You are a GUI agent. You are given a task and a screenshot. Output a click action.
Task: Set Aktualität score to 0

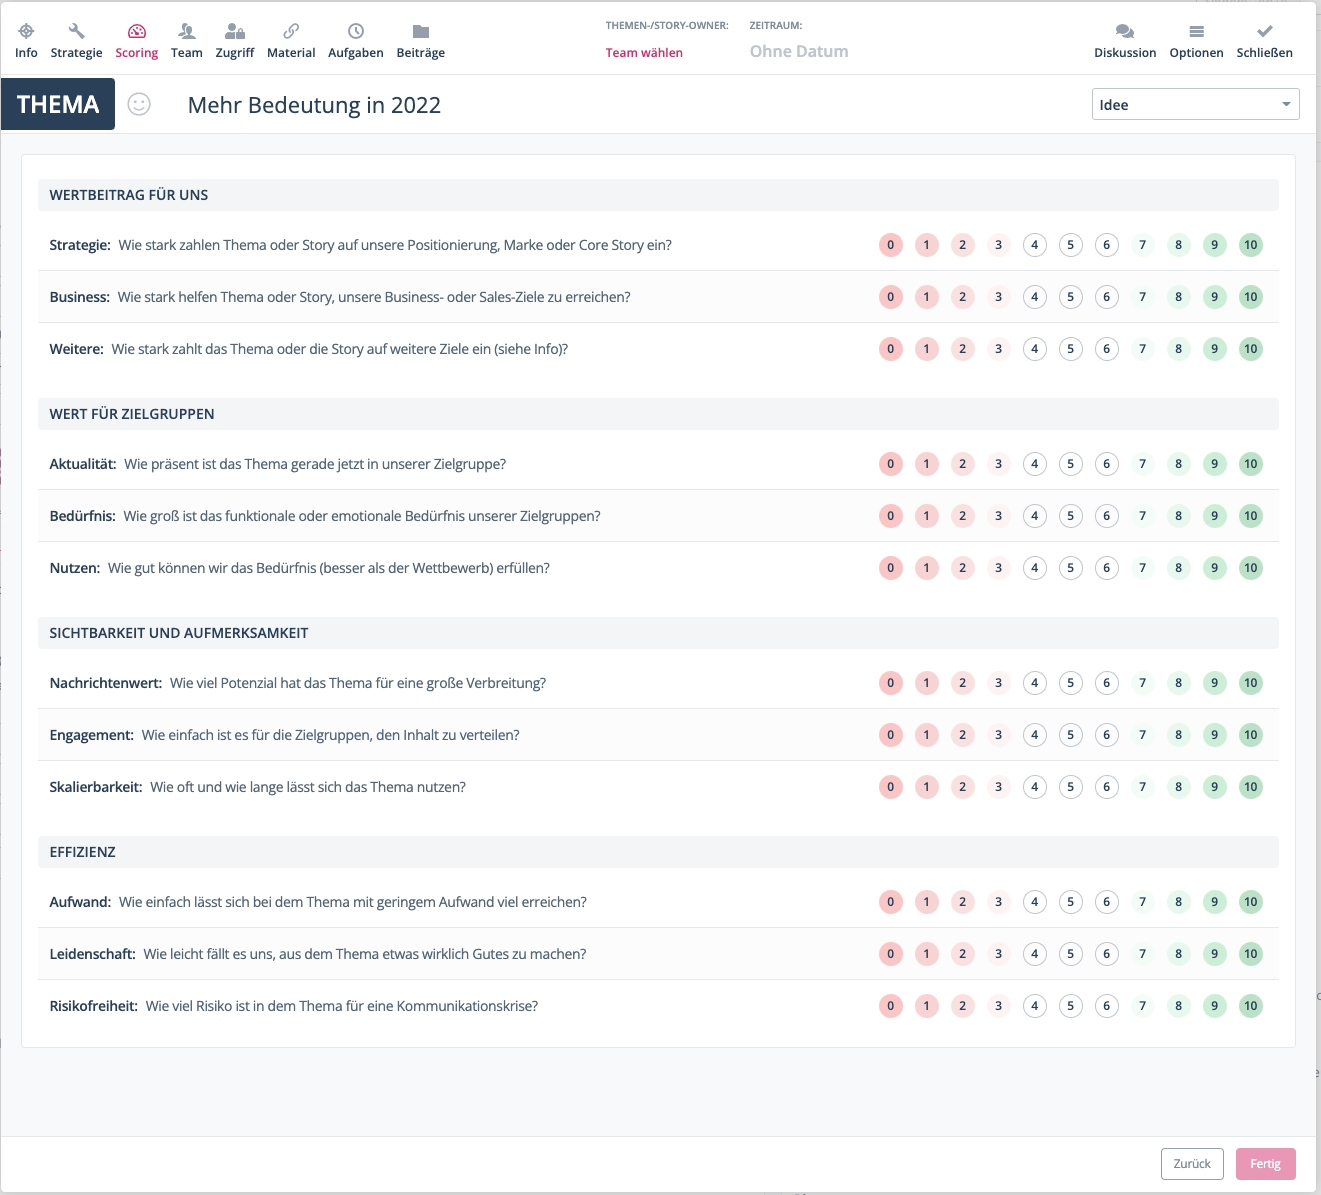(890, 464)
